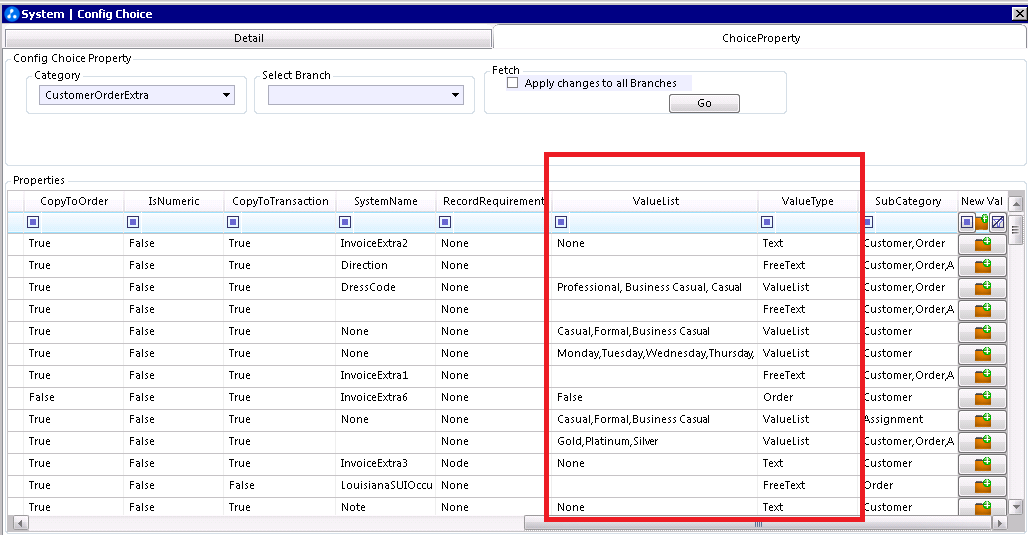
Task: Click the application icon in the title bar
Action: [11, 14]
